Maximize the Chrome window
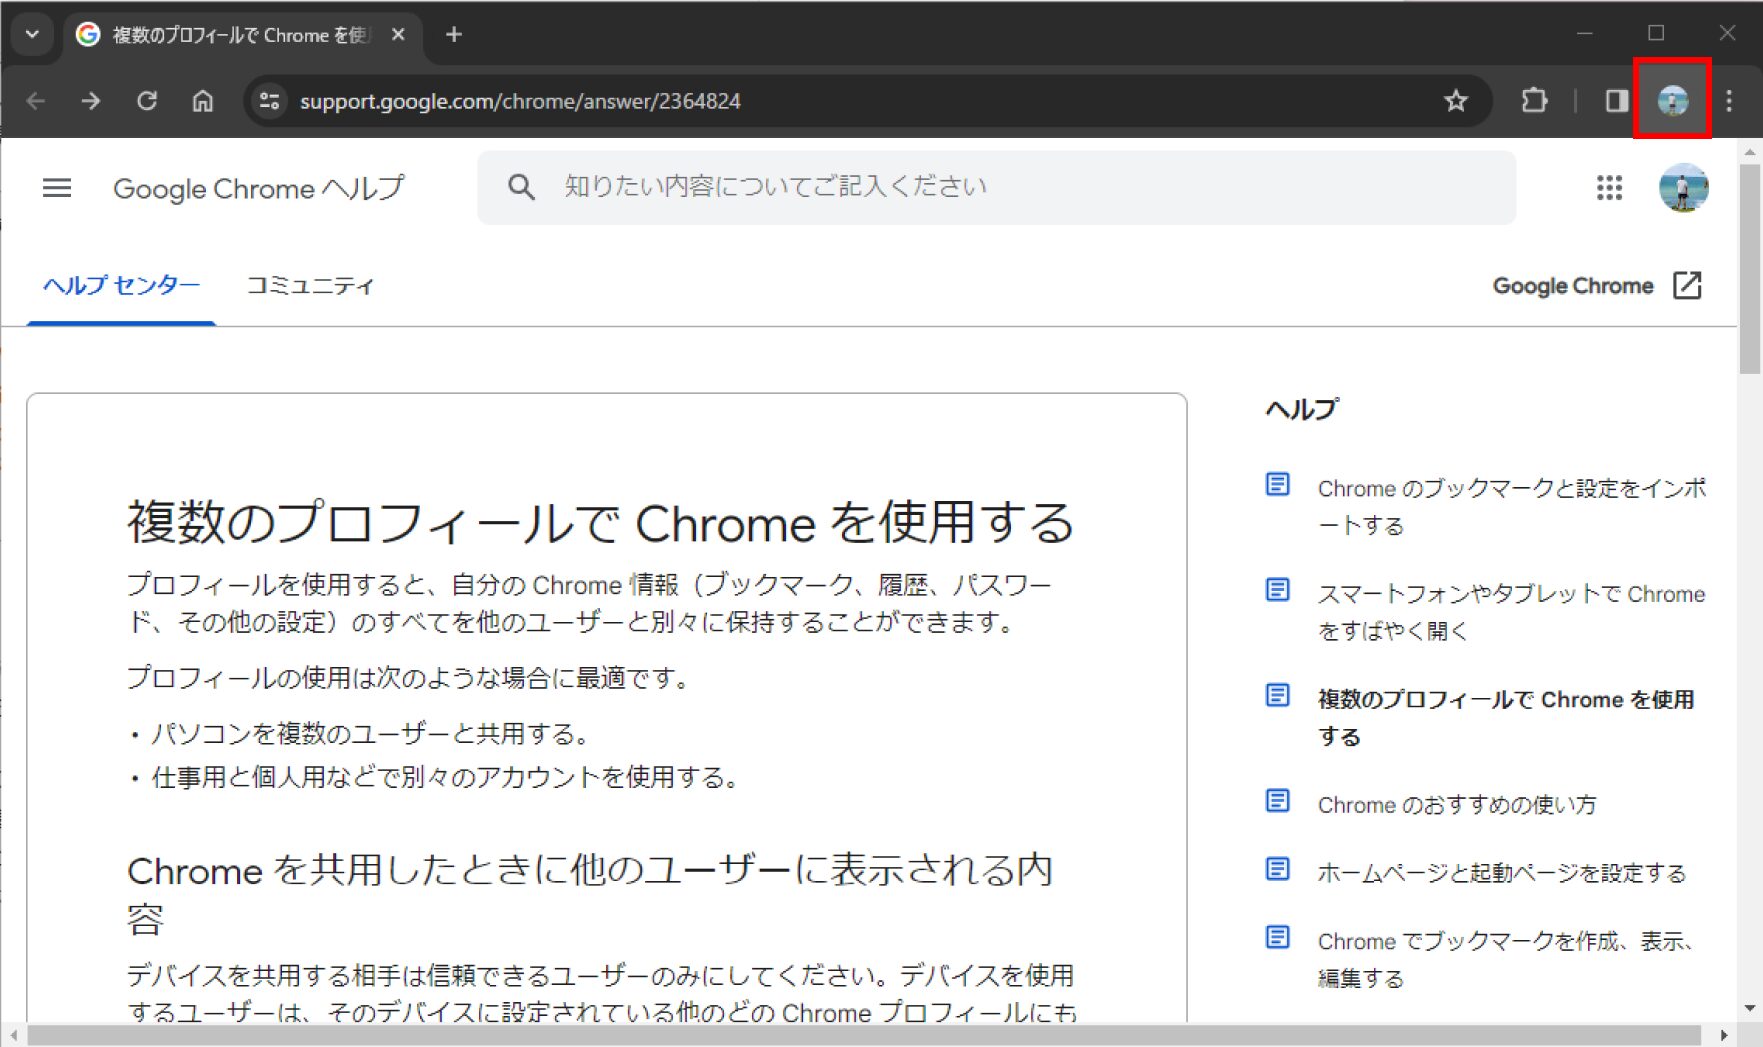The width and height of the screenshot is (1763, 1047). [1656, 34]
